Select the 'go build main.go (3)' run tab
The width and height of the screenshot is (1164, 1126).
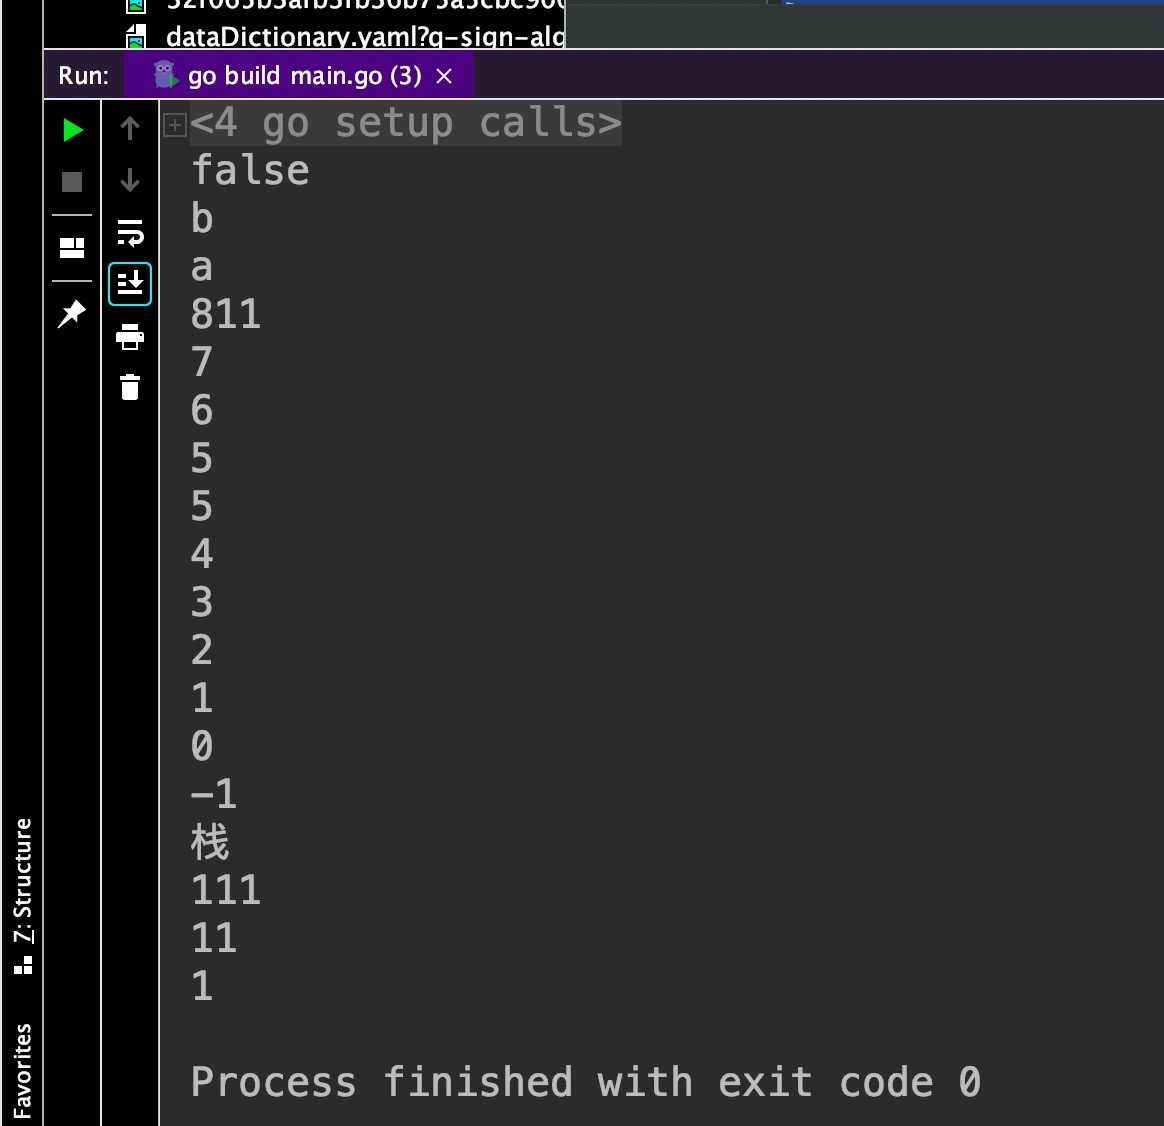click(299, 76)
